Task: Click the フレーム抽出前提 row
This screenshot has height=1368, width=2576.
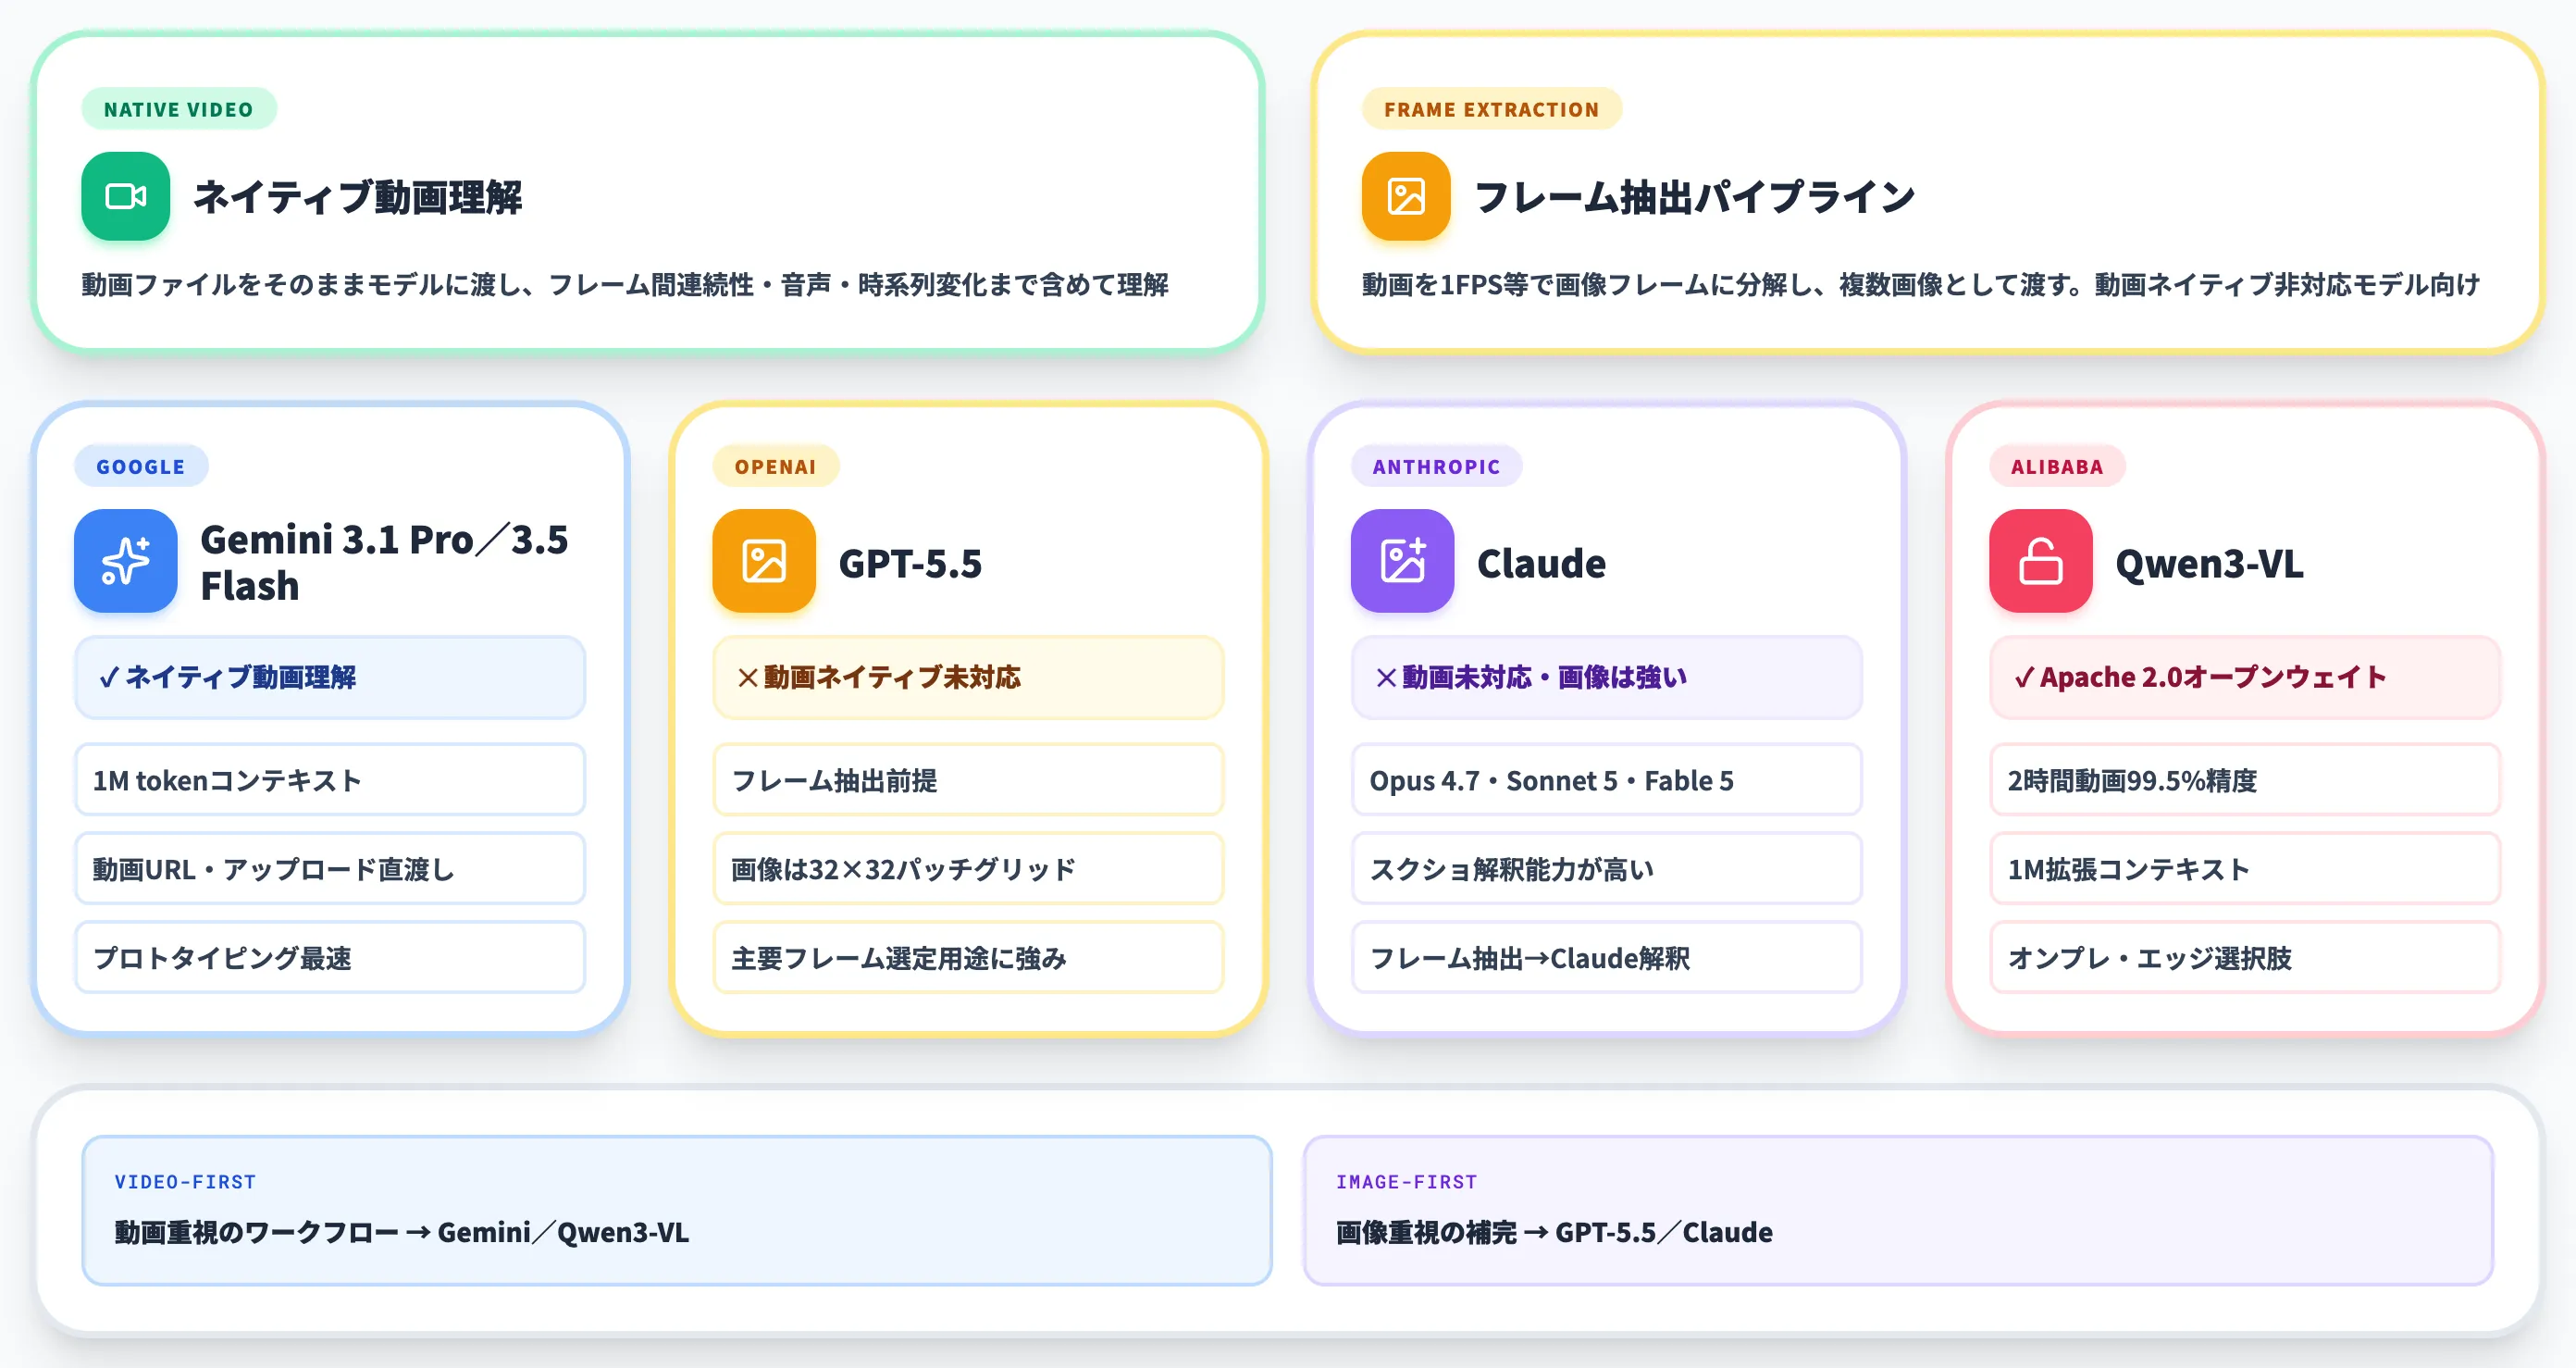Action: 968,780
